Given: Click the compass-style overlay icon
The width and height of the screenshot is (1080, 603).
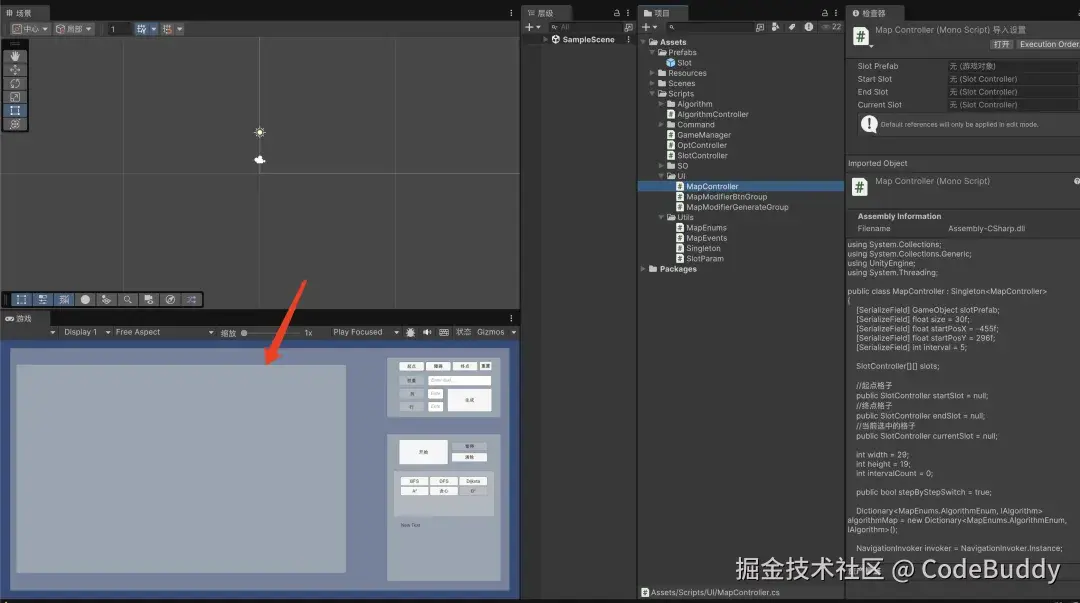Looking at the screenshot, I should [170, 300].
